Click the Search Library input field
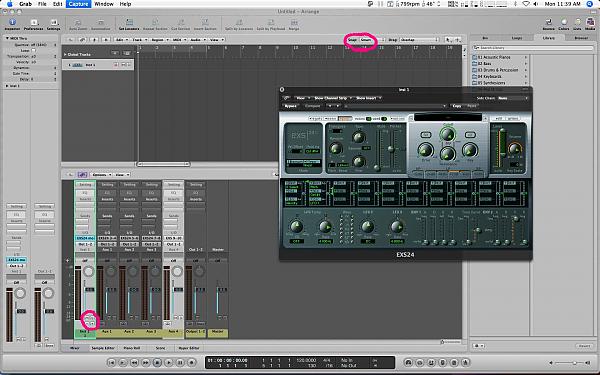The image size is (600, 375). point(533,48)
